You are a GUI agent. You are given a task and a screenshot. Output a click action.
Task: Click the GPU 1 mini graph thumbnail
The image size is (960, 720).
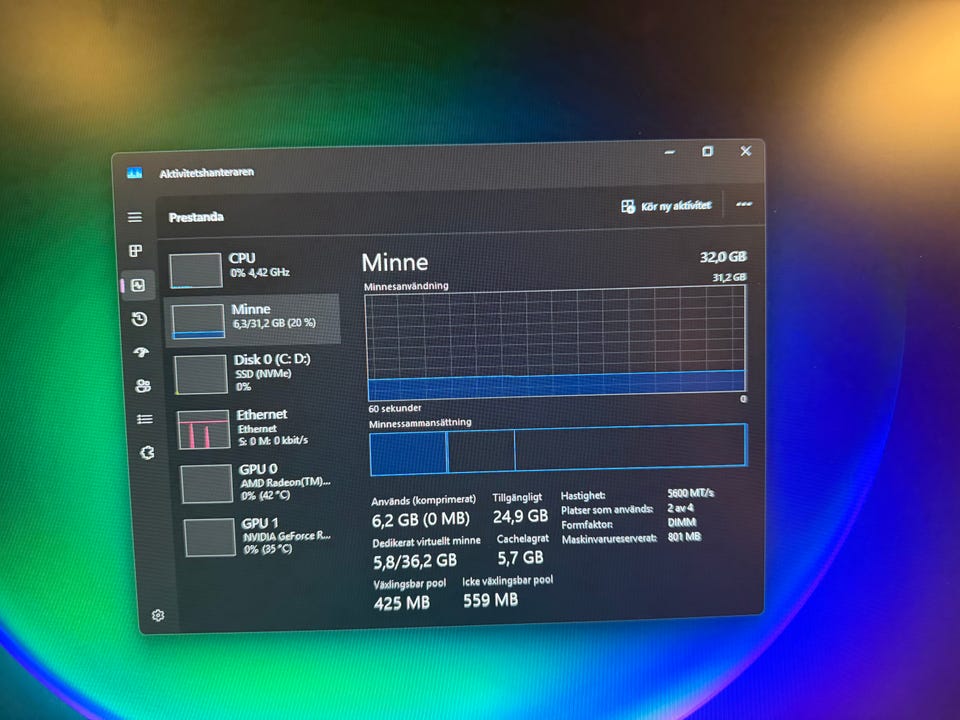tap(209, 538)
